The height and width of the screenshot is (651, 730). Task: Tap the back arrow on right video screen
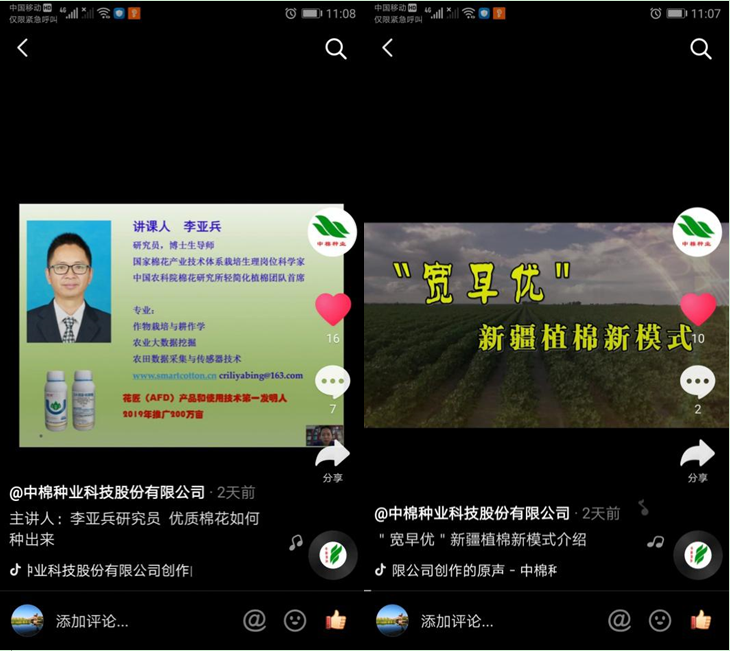coord(388,48)
